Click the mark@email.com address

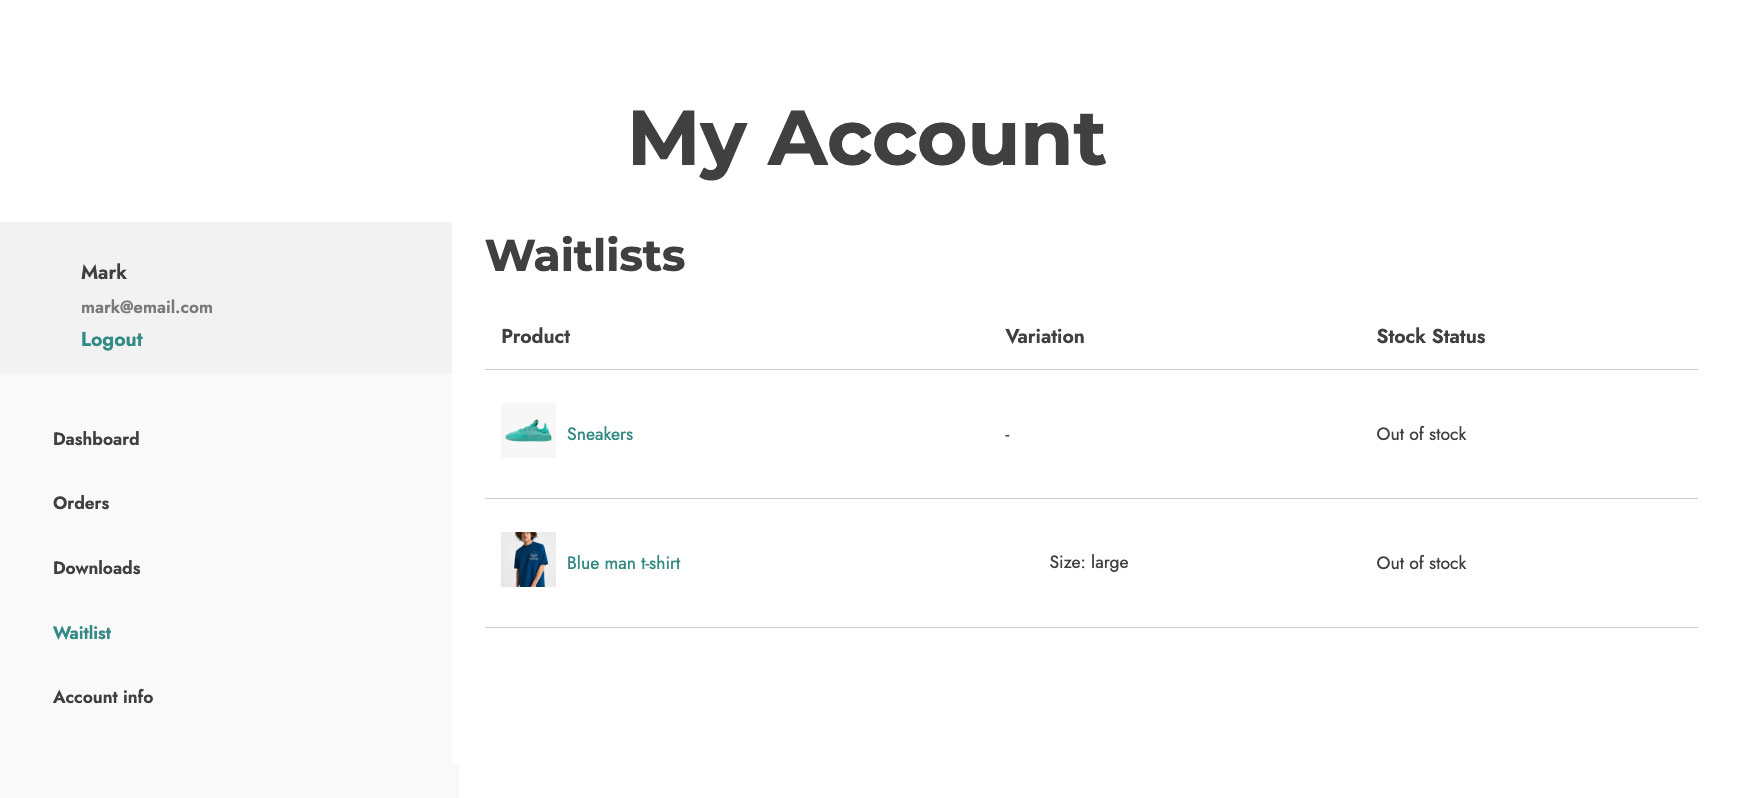point(147,307)
